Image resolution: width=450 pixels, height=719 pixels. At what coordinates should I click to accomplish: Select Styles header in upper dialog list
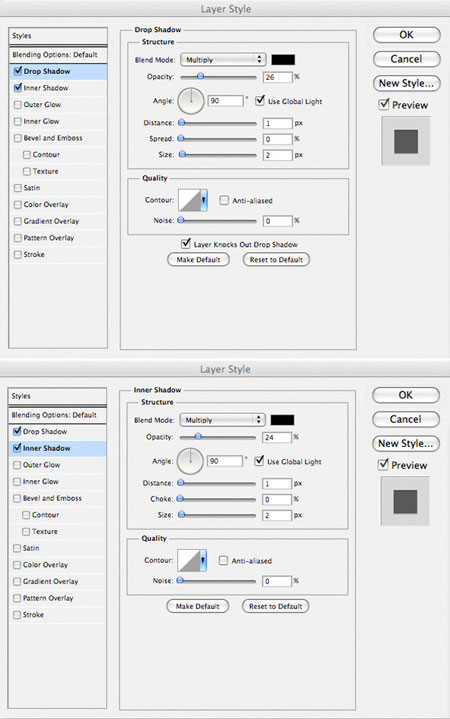58,36
